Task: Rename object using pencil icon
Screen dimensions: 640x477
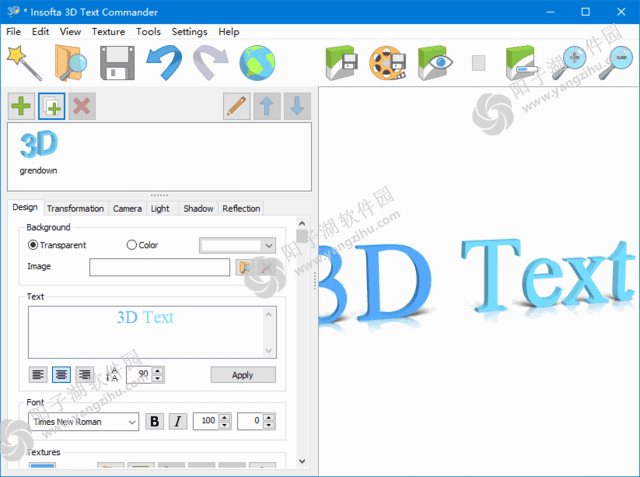Action: point(237,106)
